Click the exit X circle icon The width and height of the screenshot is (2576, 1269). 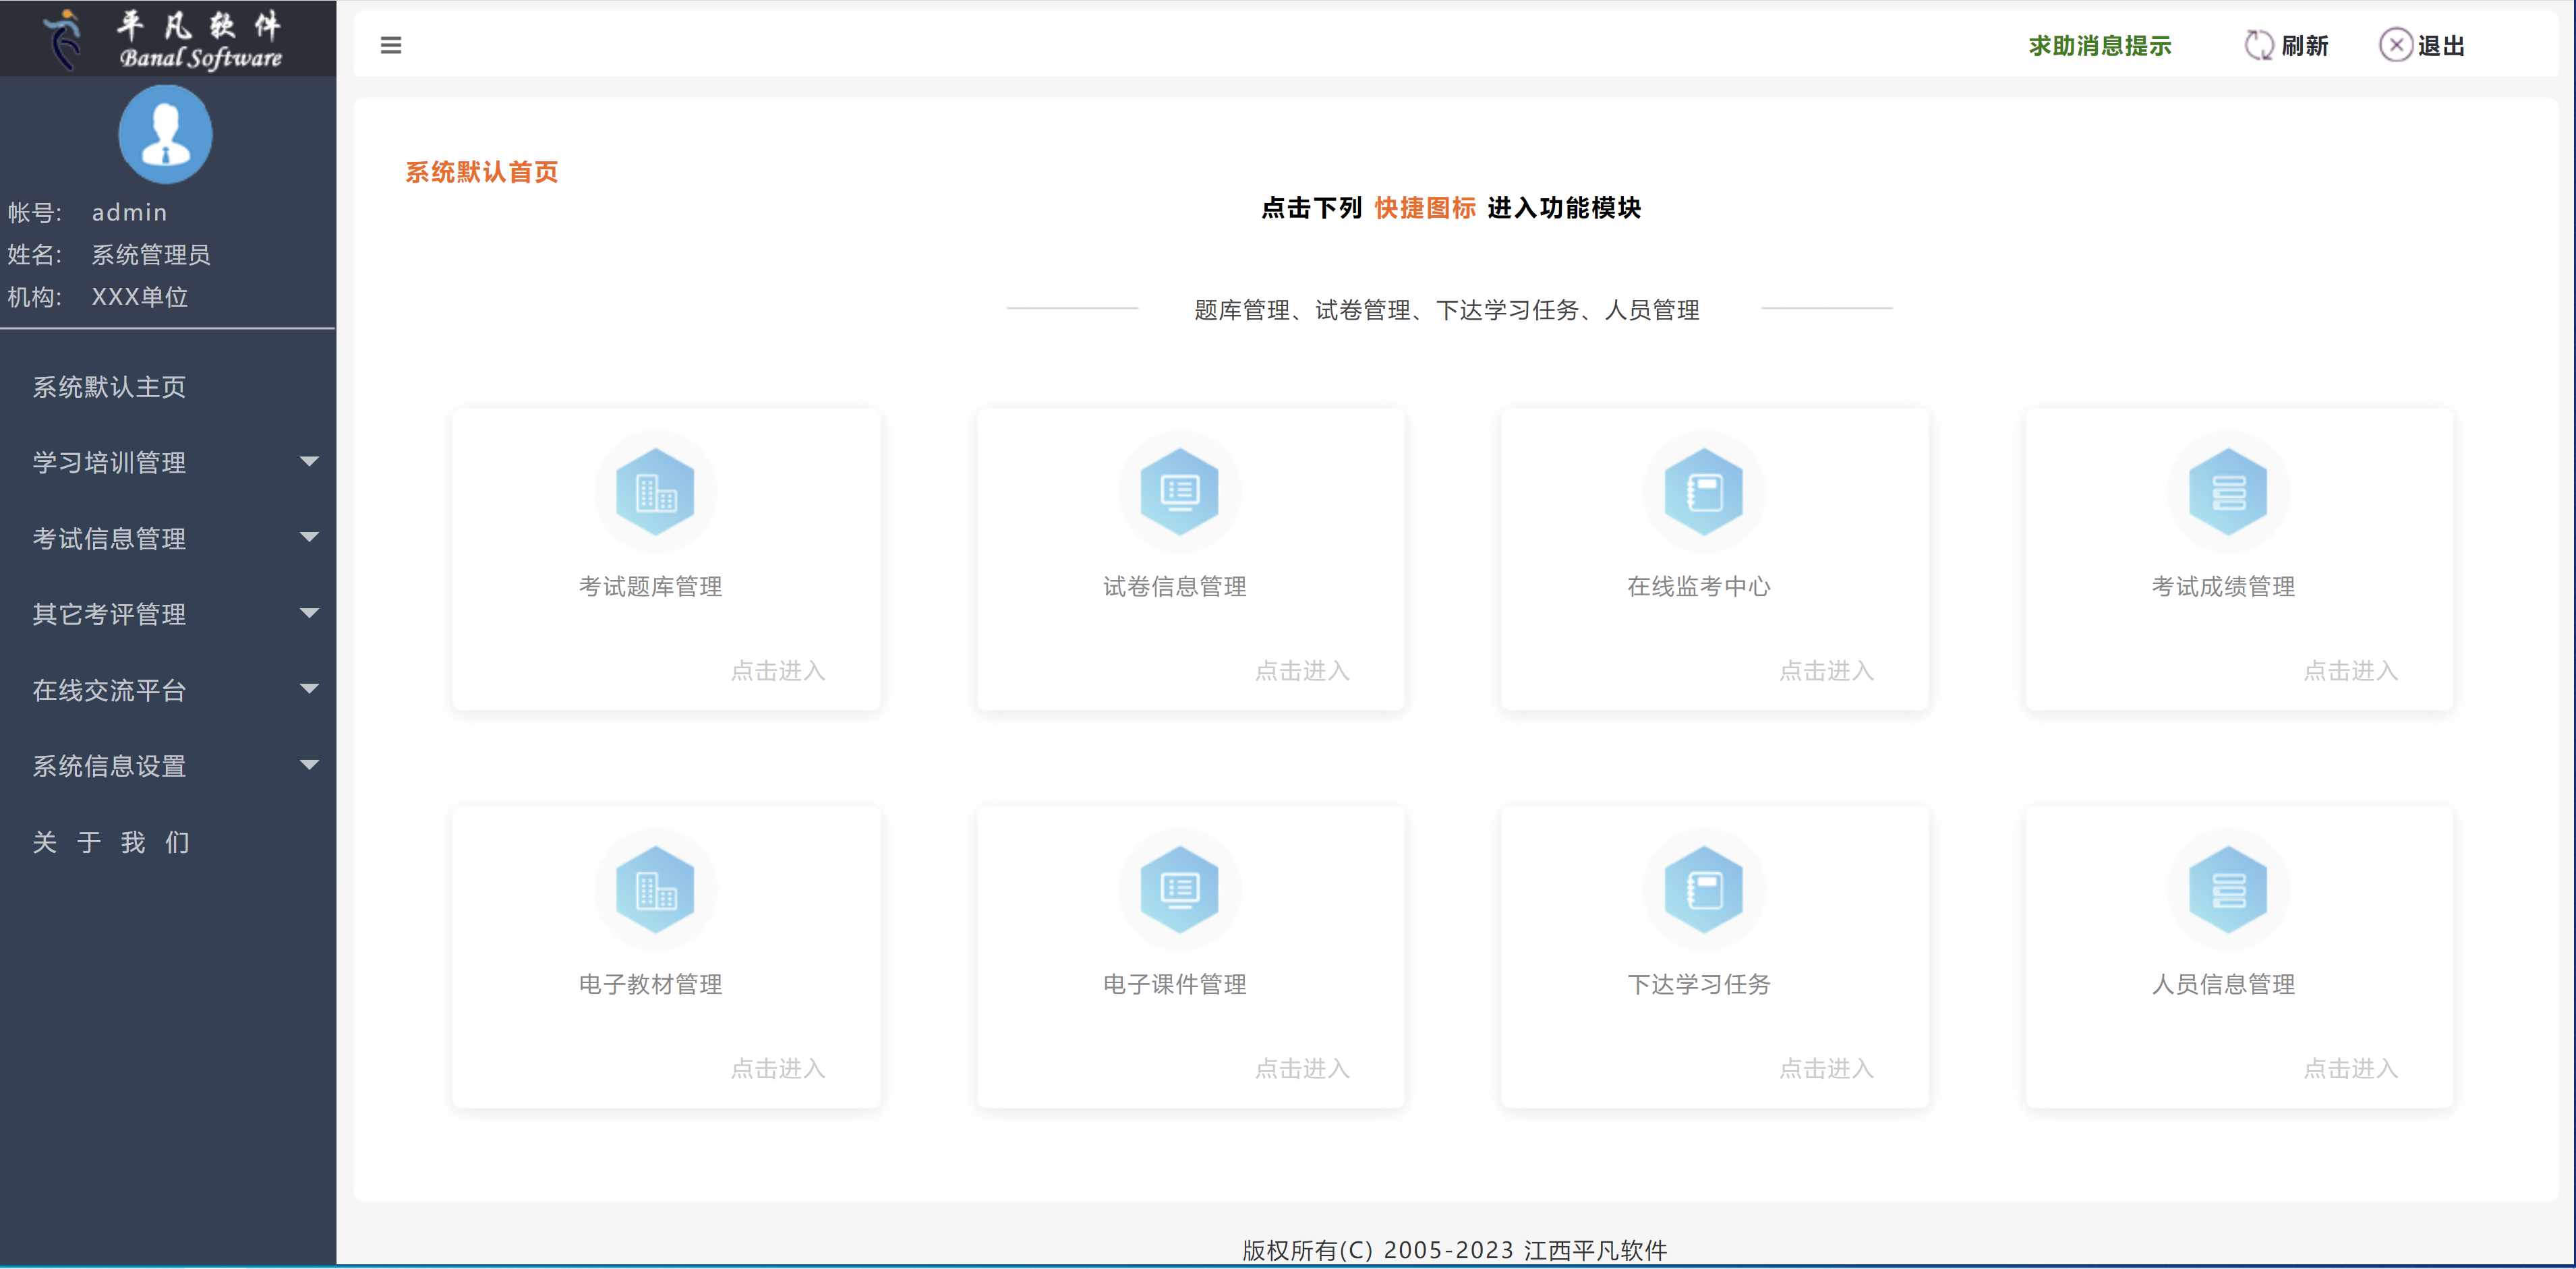click(x=2395, y=45)
